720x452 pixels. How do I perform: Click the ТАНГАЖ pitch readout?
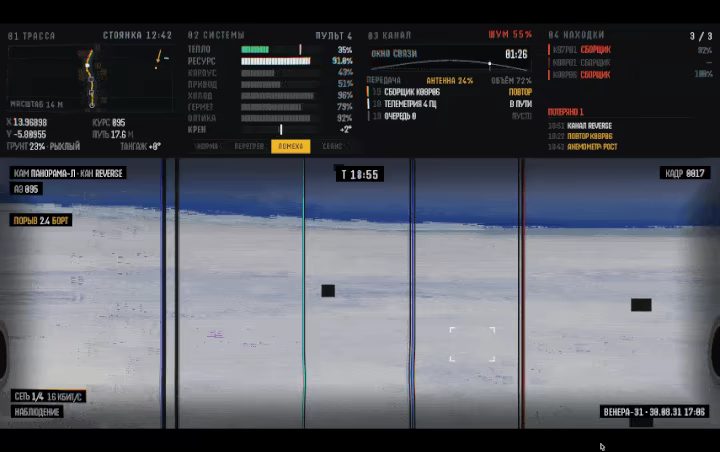coord(140,147)
